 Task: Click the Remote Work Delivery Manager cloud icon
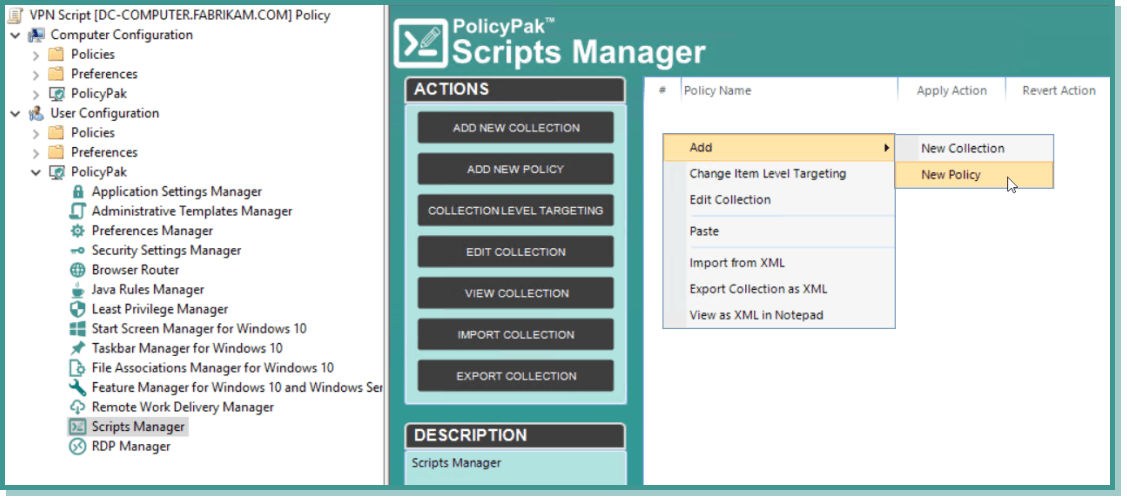tap(78, 407)
